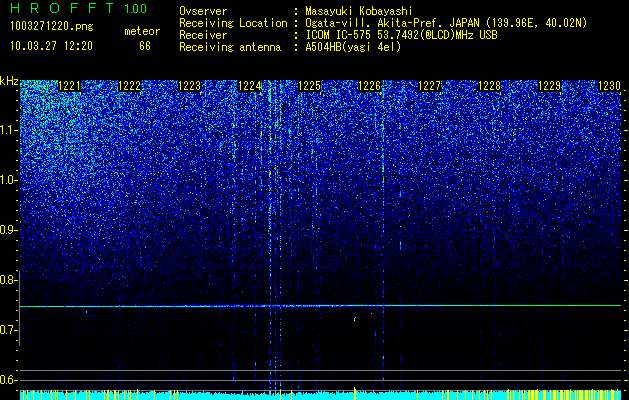
Task: Click the meteor label
Action: (x=142, y=31)
